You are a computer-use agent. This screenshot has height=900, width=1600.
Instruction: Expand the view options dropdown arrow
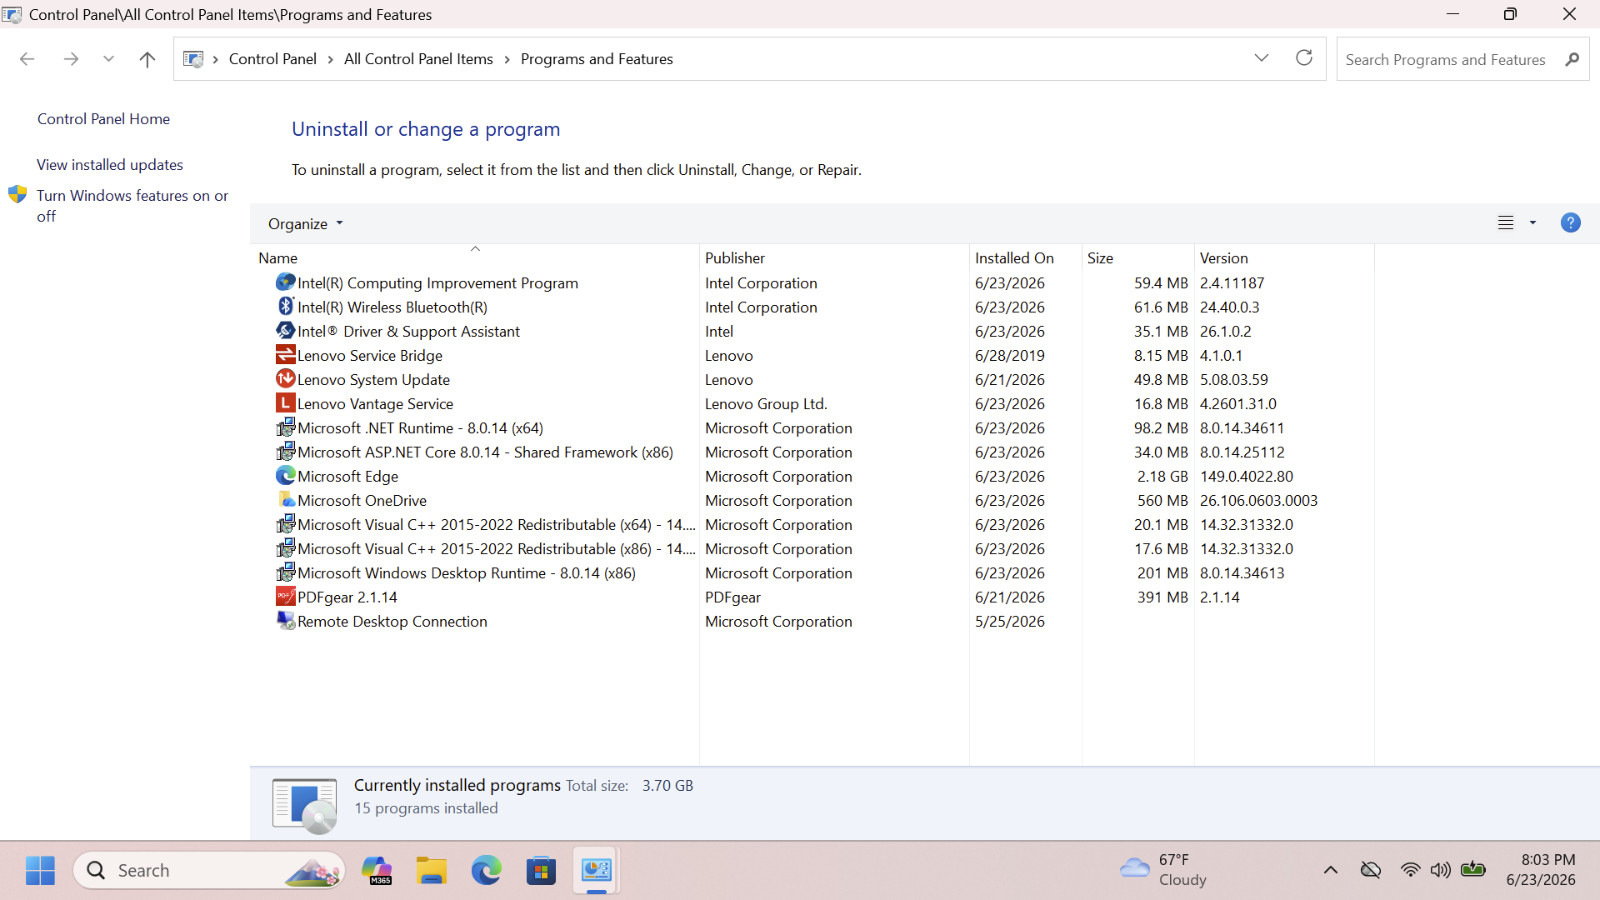tap(1533, 223)
